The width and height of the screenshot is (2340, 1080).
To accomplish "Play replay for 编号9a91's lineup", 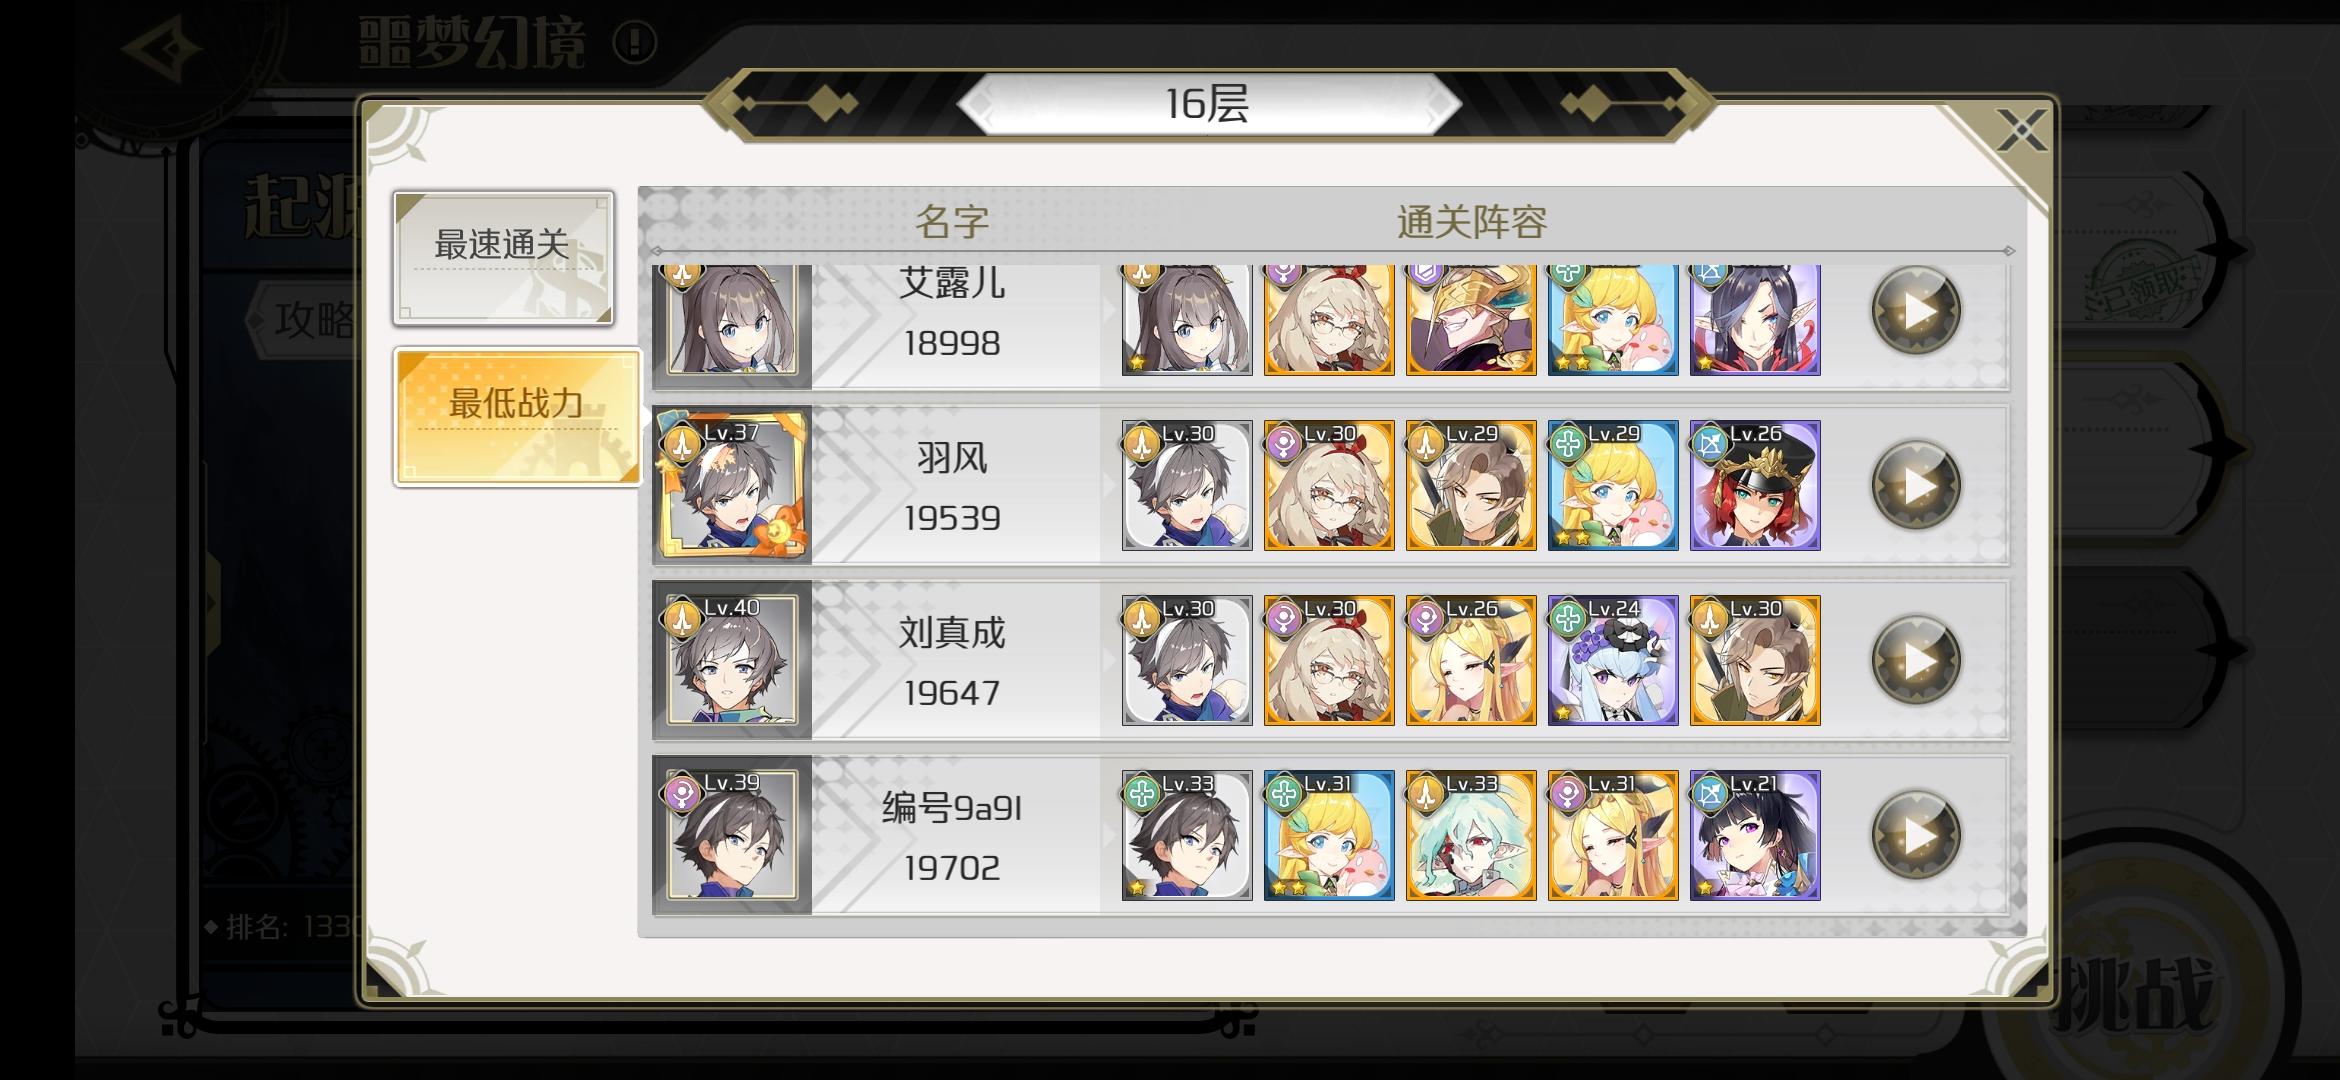I will click(x=1915, y=836).
